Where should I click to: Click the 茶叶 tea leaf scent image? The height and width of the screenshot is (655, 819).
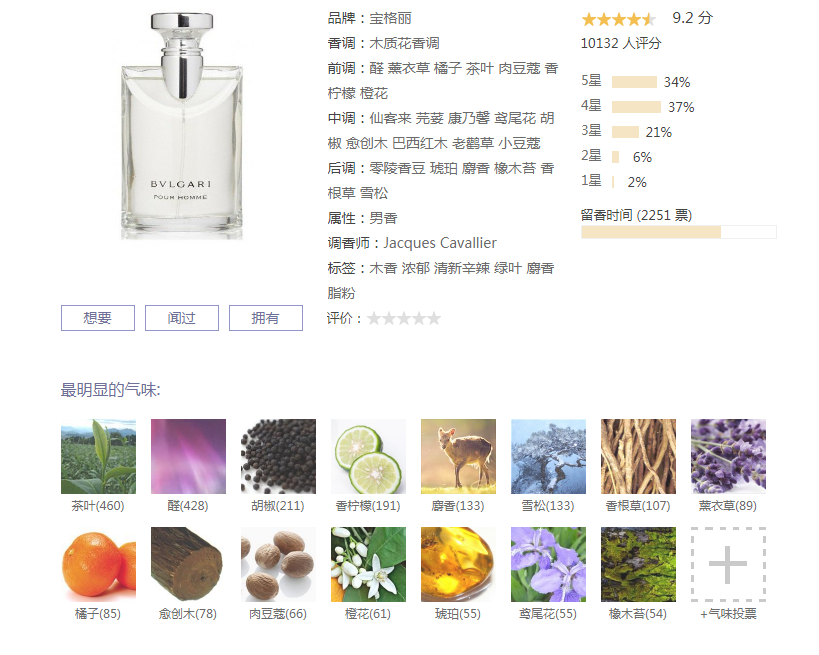(x=98, y=456)
